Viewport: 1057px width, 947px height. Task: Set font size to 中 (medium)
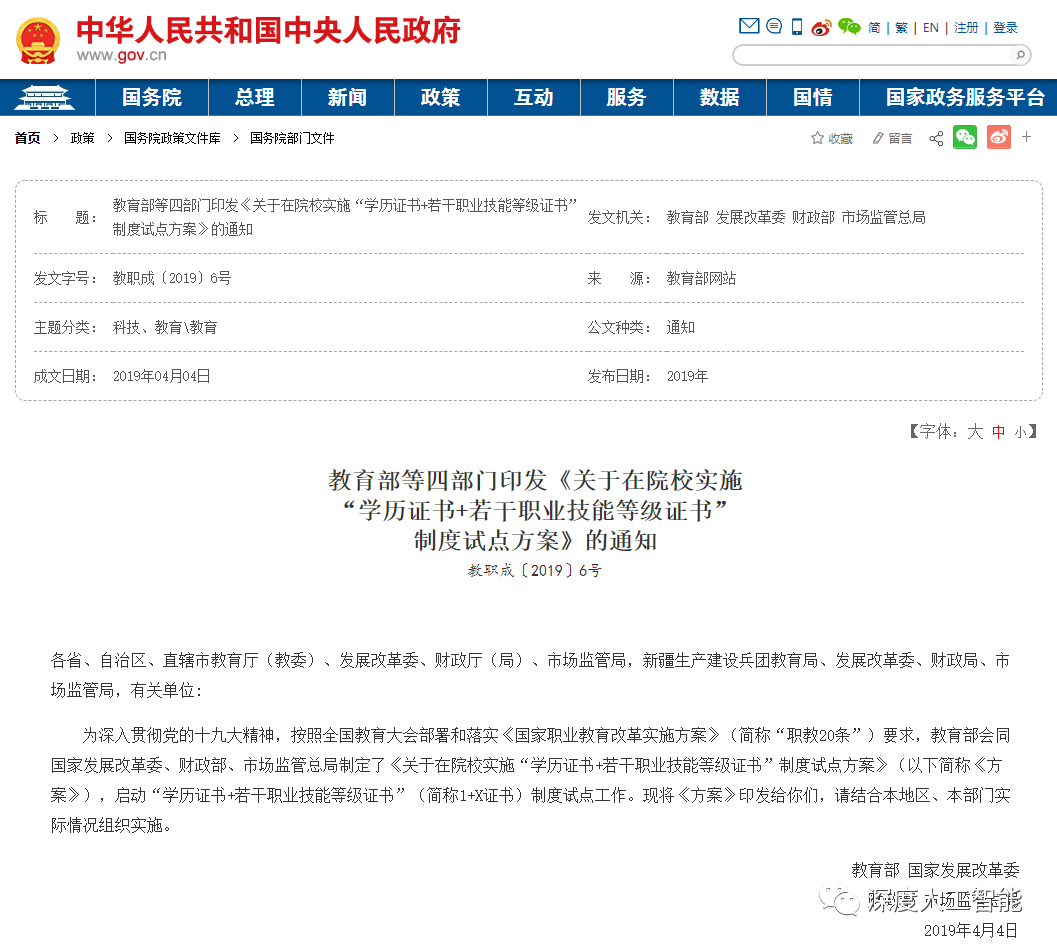pyautogui.click(x=998, y=432)
